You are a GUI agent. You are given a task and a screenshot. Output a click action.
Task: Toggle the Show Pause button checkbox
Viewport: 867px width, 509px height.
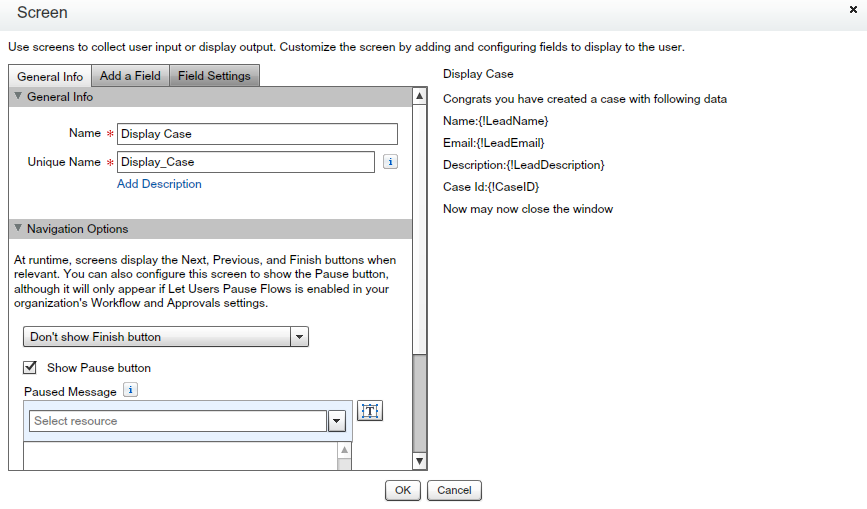(x=30, y=367)
